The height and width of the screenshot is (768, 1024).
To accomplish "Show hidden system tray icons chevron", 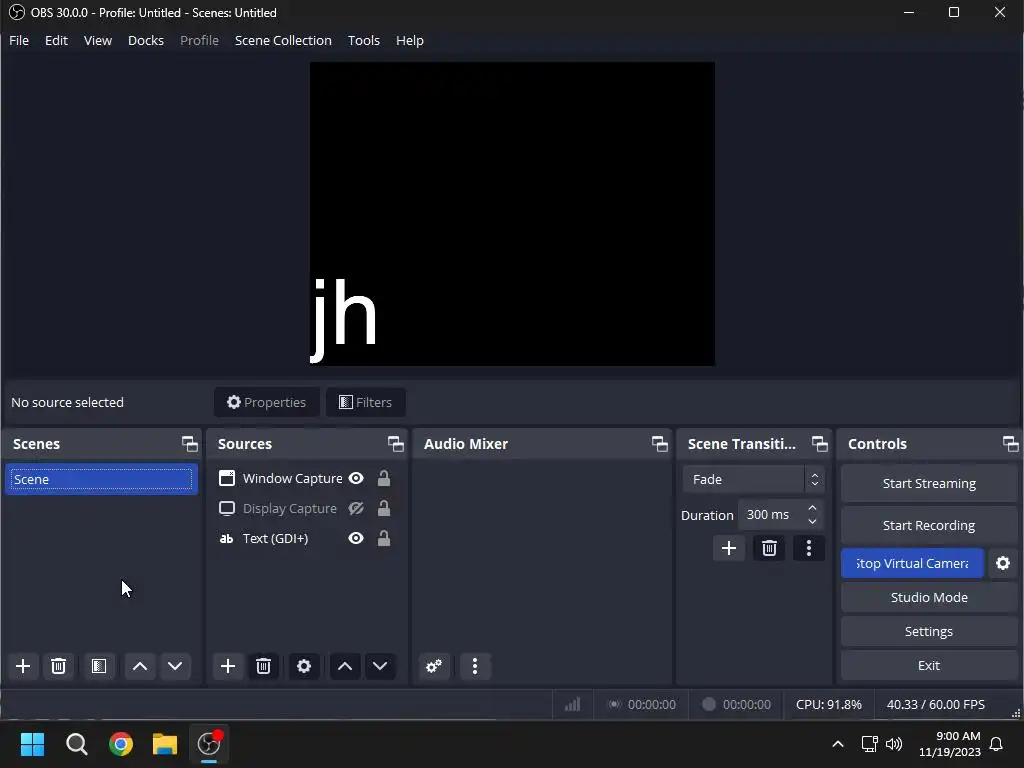I will pyautogui.click(x=838, y=744).
